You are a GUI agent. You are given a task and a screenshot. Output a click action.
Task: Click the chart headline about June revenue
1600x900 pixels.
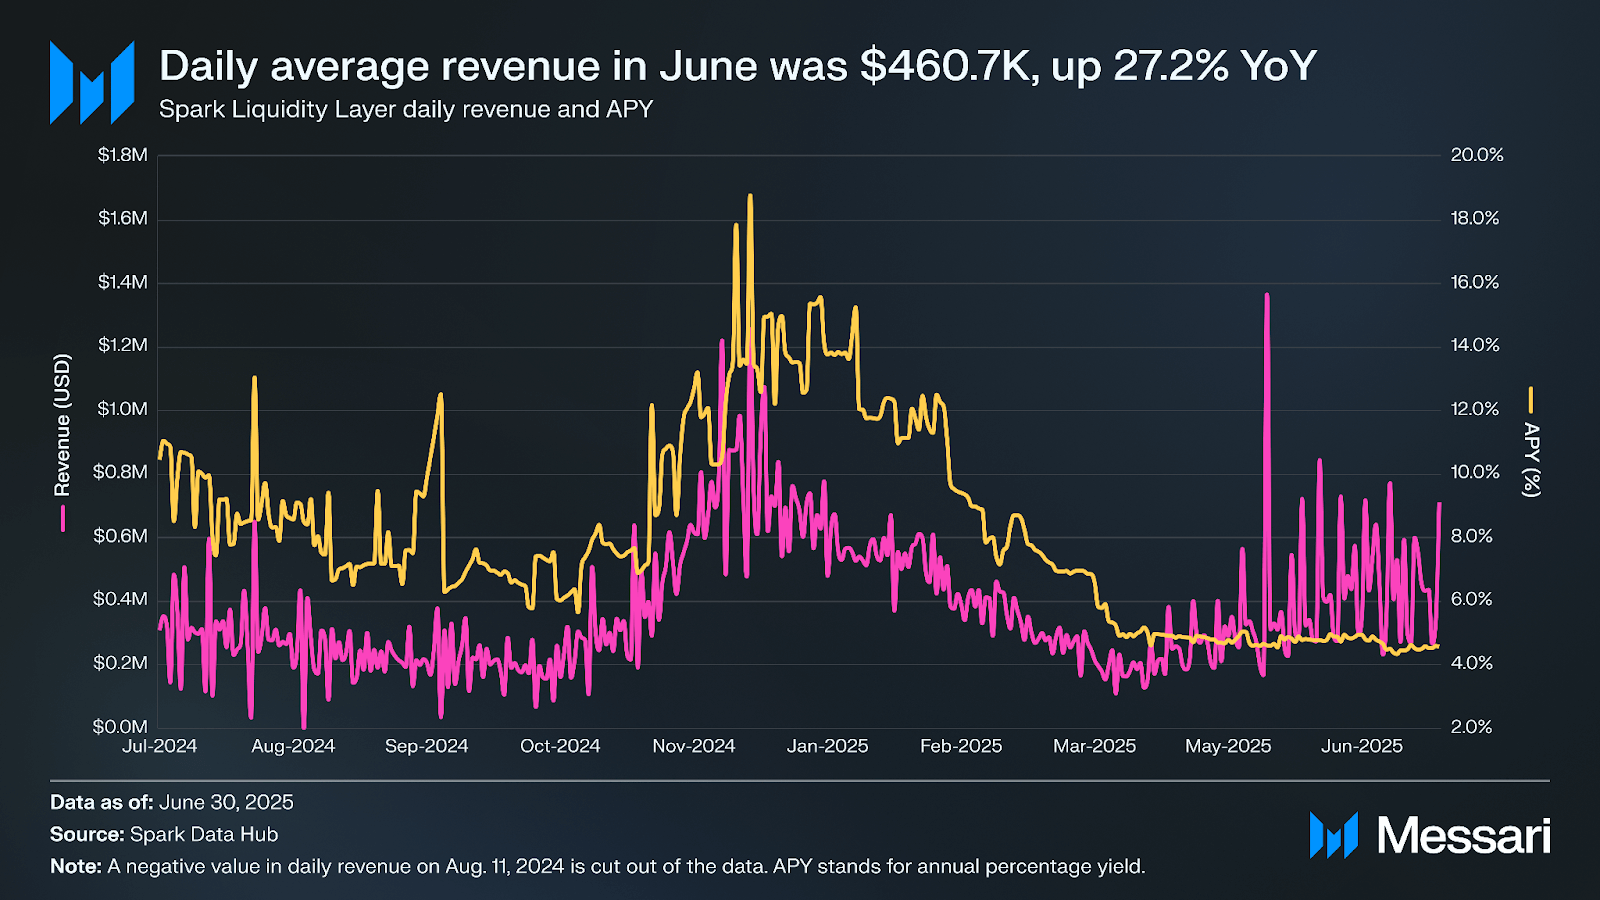pos(738,66)
